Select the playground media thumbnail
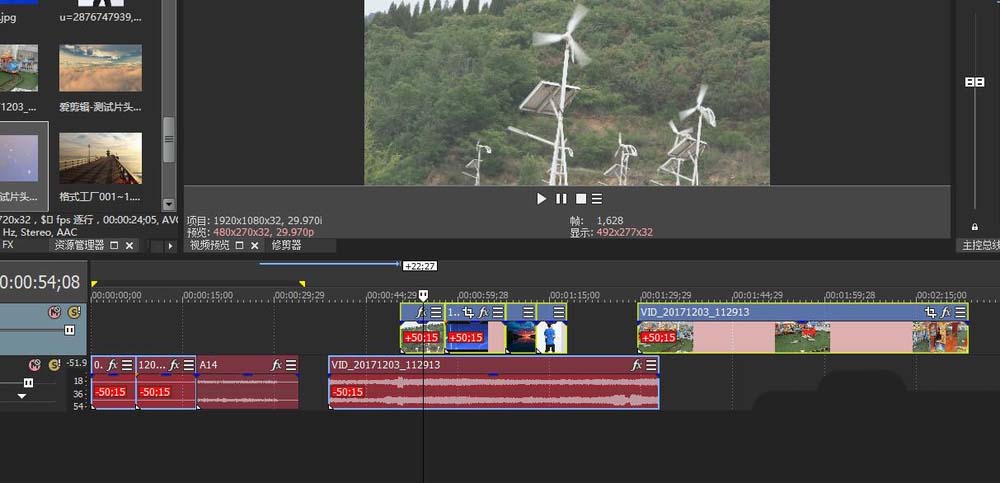The height and width of the screenshot is (483, 1000). pos(18,68)
